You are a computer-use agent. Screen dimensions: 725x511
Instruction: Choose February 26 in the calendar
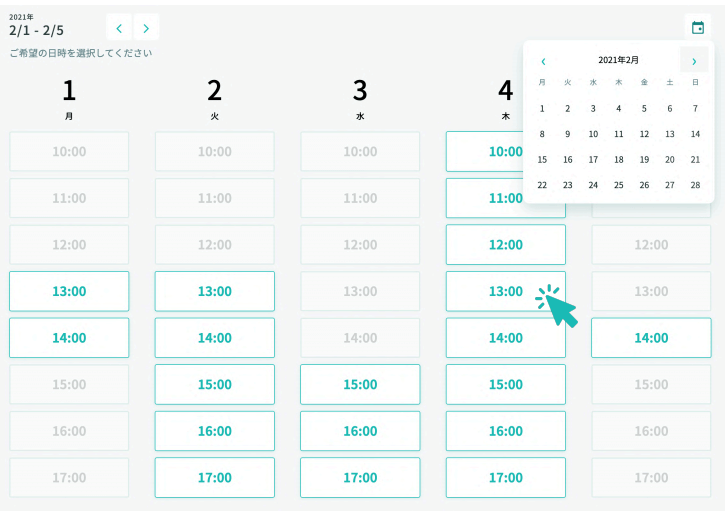[x=644, y=185]
